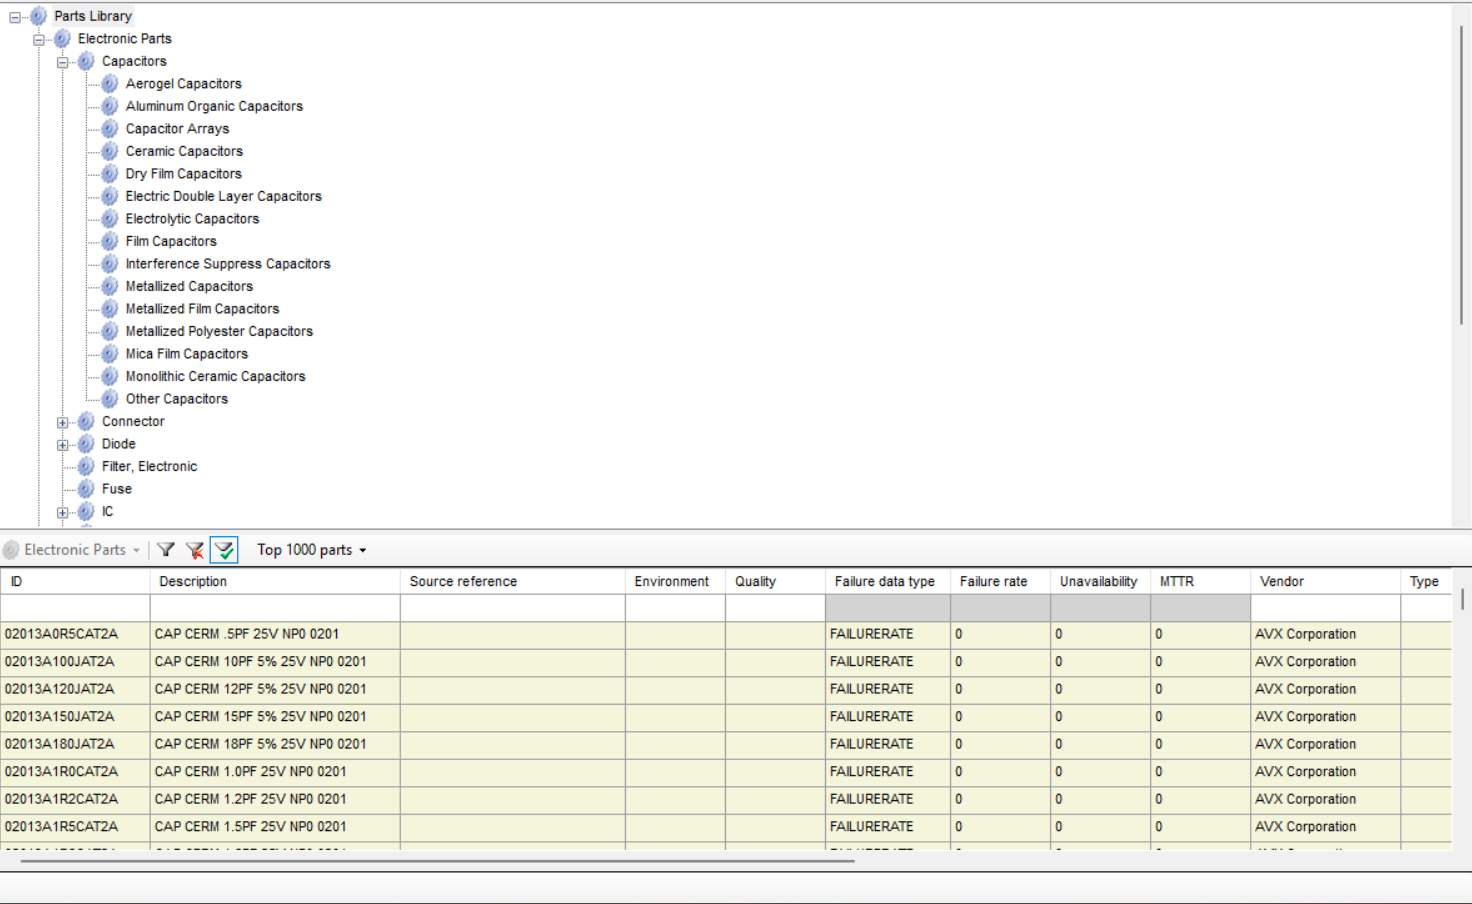Click the Filter, Electronic gear icon
1472x904 pixels.
point(86,466)
